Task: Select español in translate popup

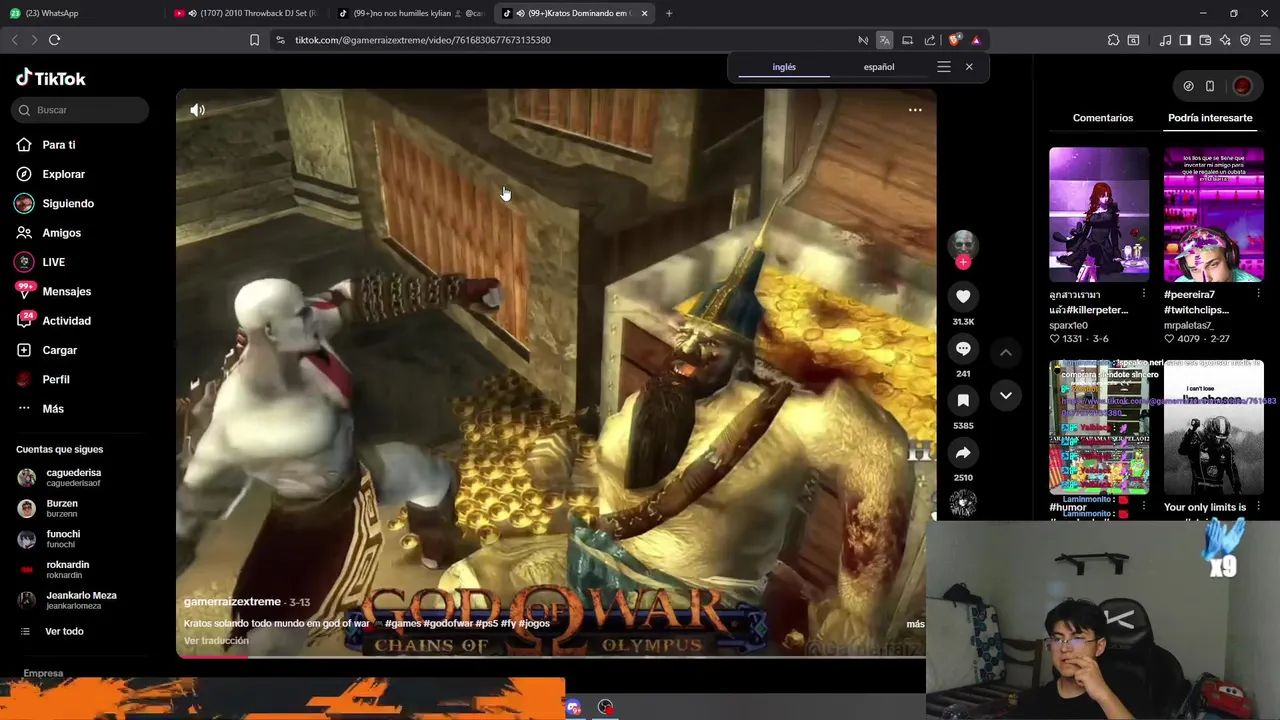Action: (879, 67)
